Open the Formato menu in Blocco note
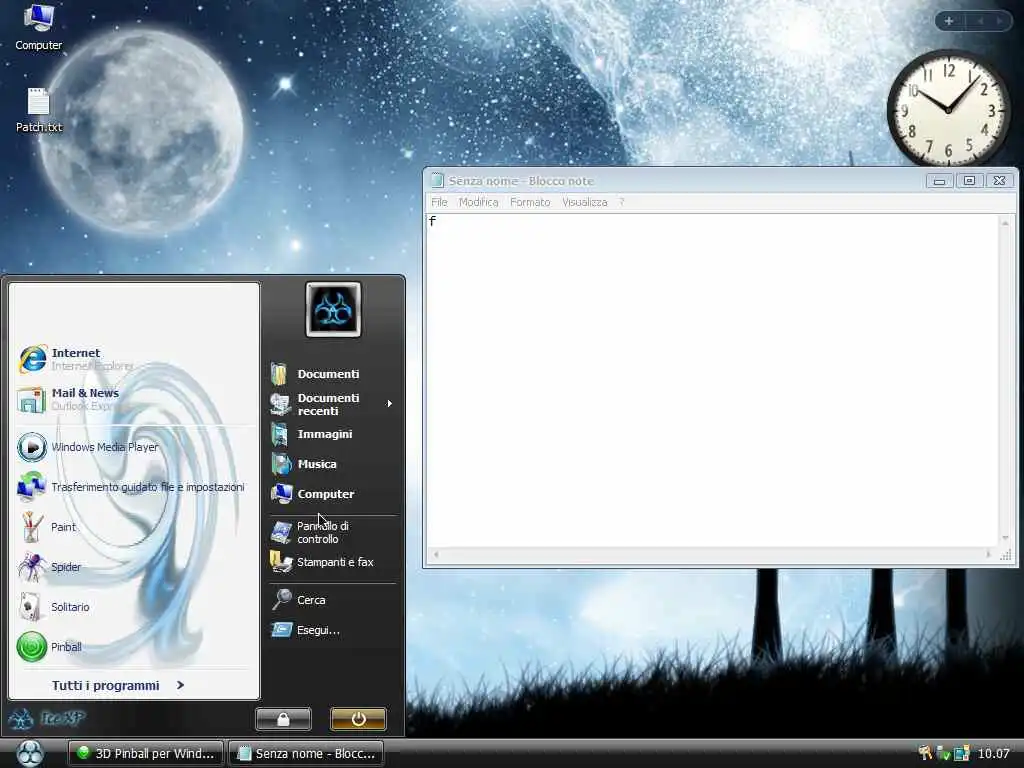The image size is (1024, 768). tap(530, 202)
